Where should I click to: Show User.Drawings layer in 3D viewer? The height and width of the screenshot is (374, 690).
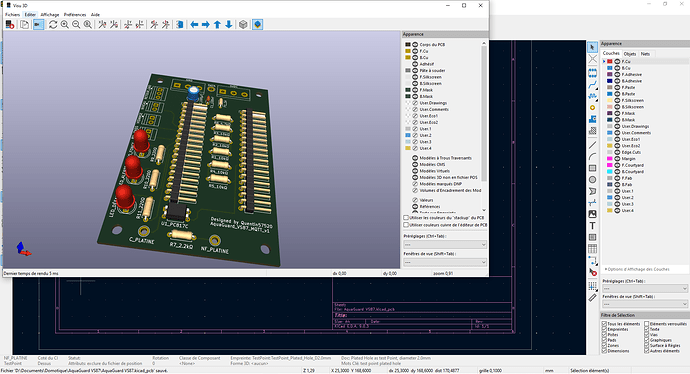[x=415, y=103]
